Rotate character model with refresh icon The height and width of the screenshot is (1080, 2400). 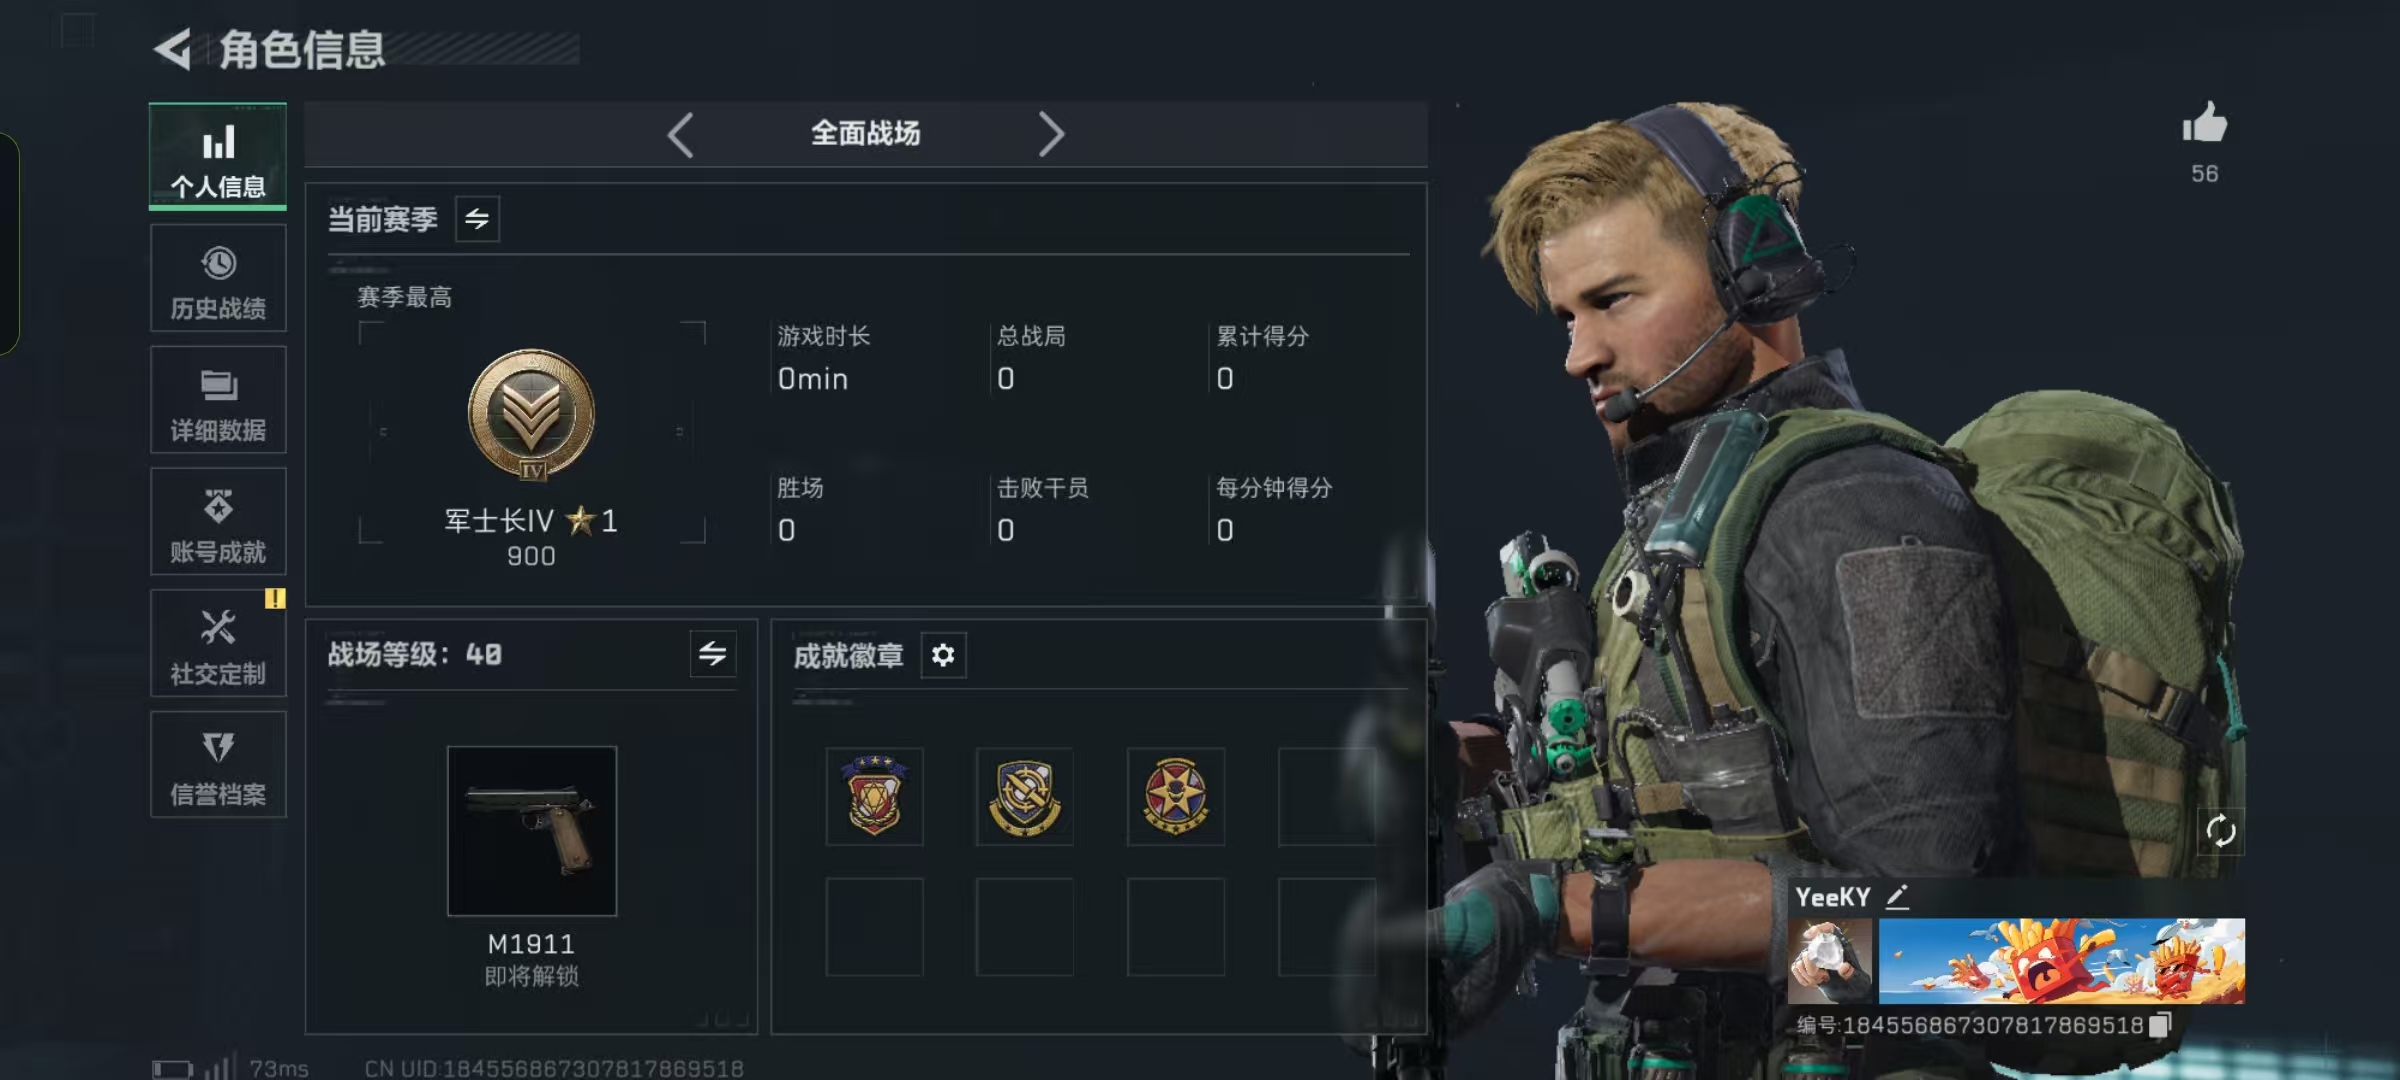point(2220,831)
